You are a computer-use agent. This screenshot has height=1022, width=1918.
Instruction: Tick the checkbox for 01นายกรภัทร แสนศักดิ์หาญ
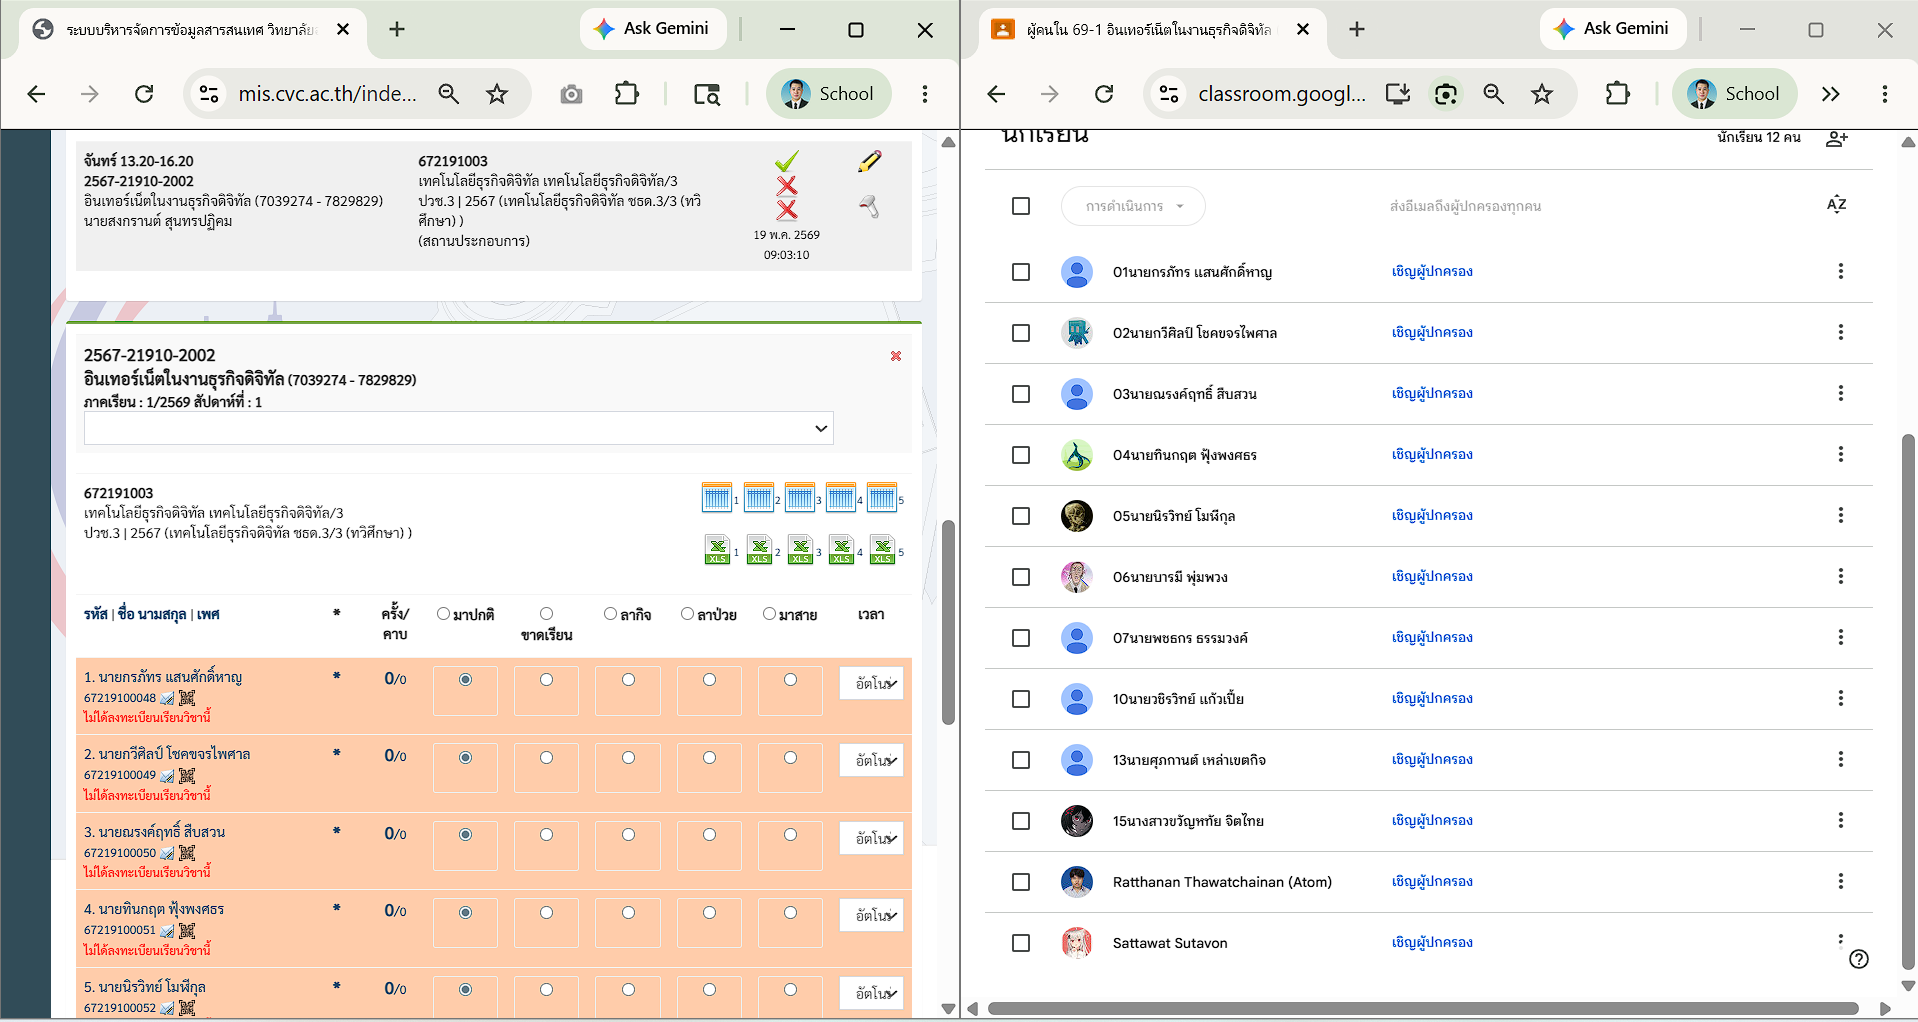click(x=1021, y=272)
